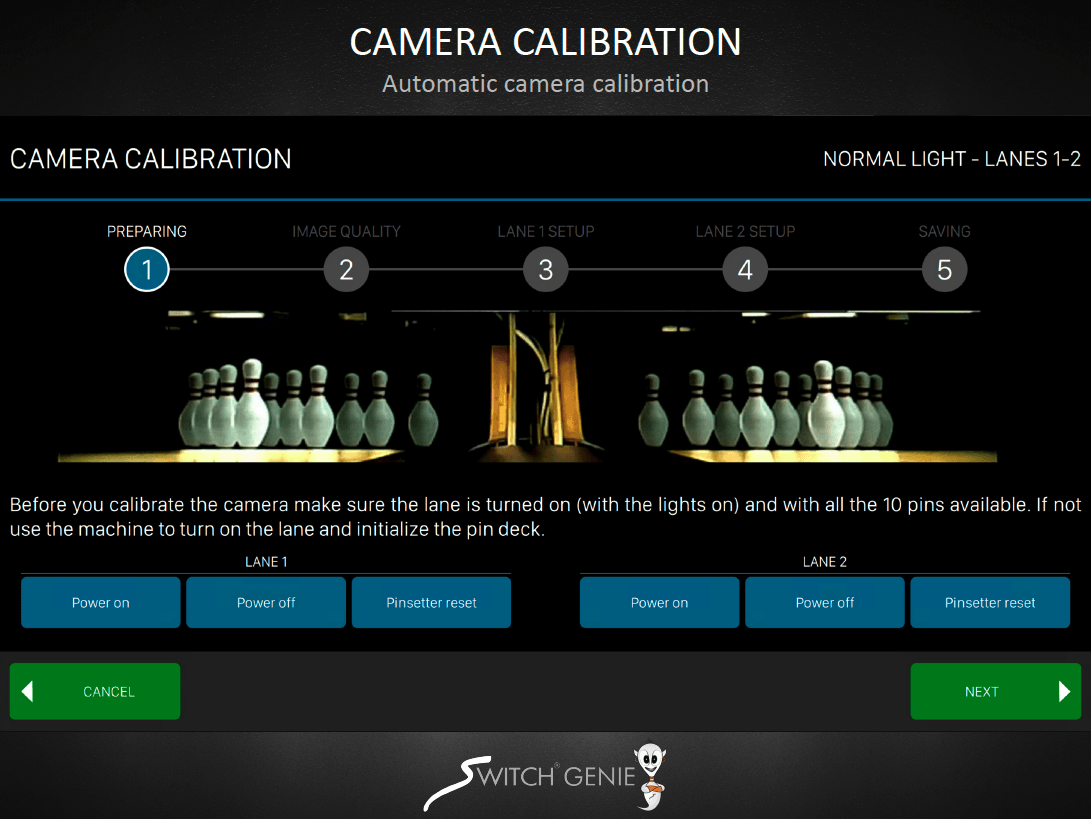This screenshot has height=819, width=1091.
Task: Click the LANE 2 SETUP step label
Action: click(x=745, y=232)
